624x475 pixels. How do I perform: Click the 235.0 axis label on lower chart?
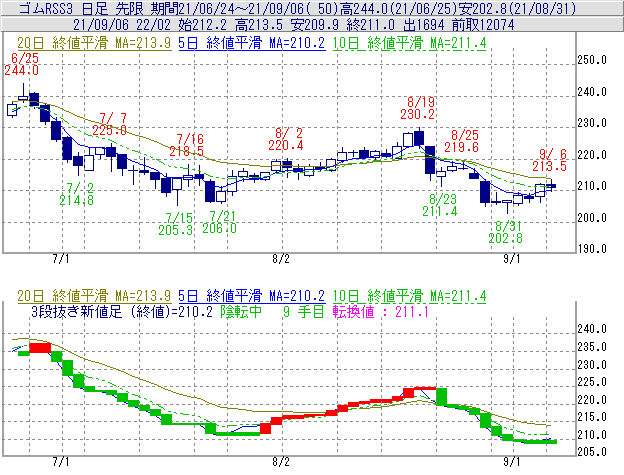point(592,347)
